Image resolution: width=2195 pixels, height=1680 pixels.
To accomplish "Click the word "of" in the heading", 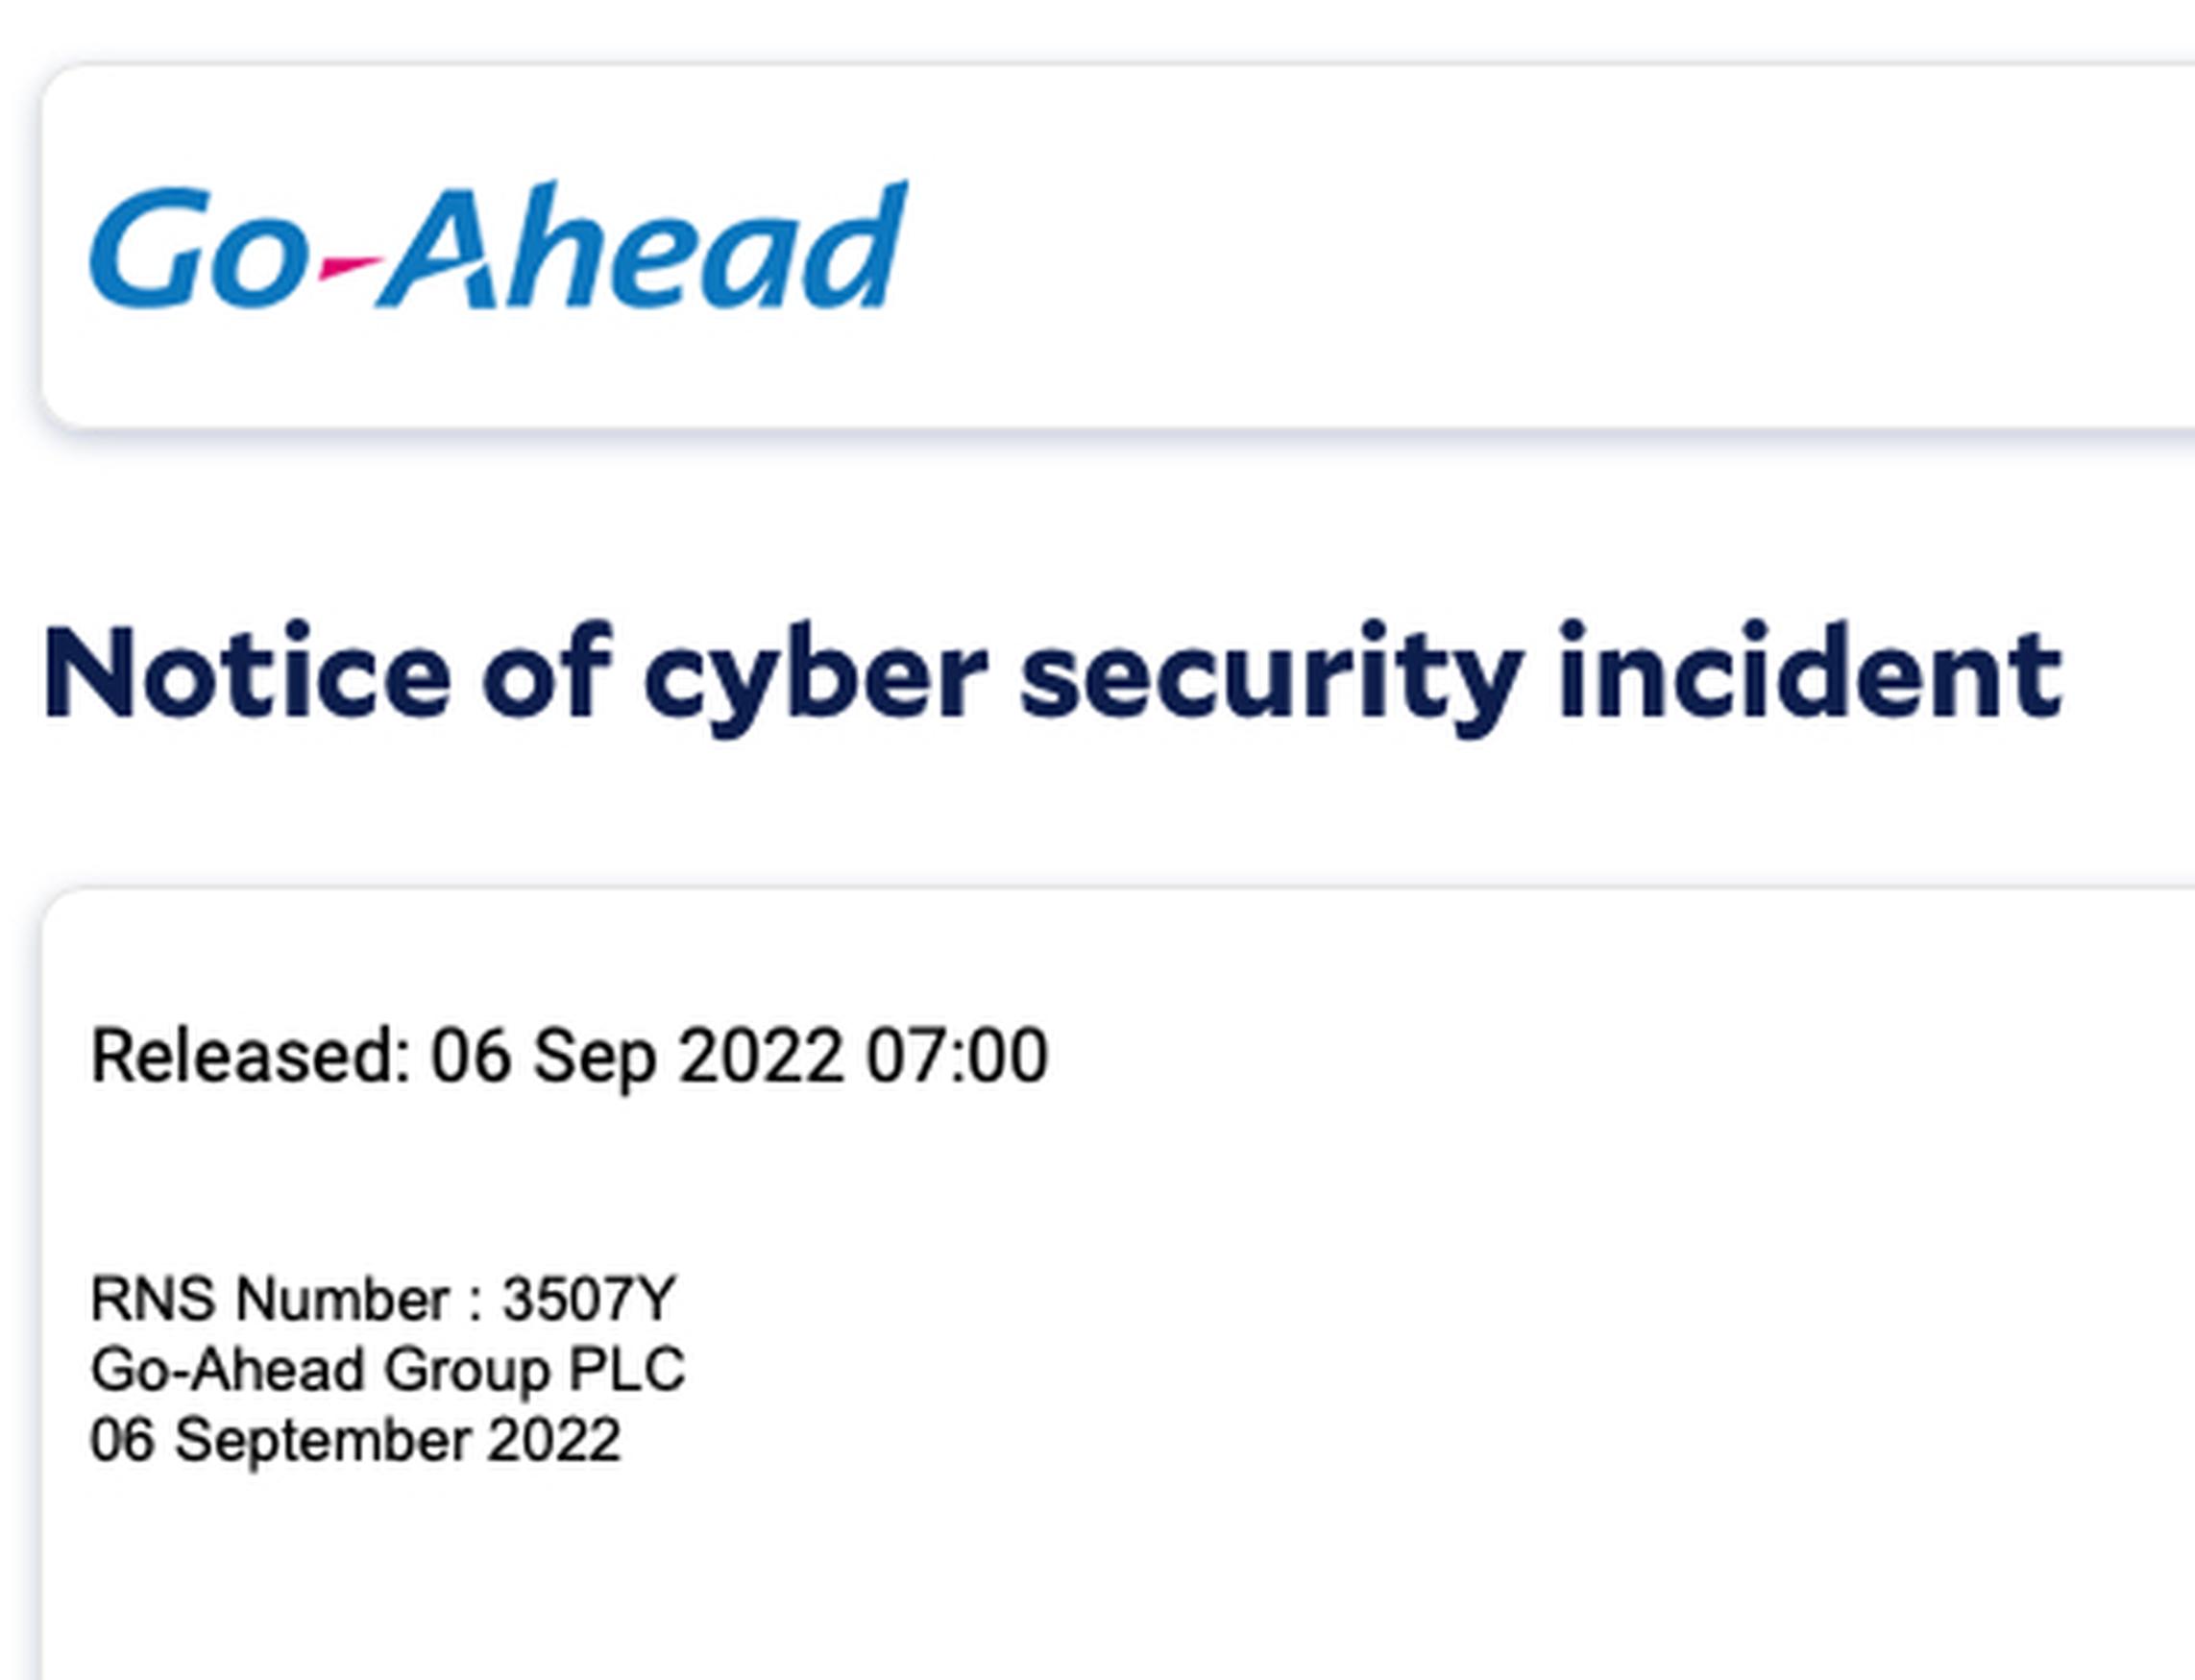I will pos(546,669).
